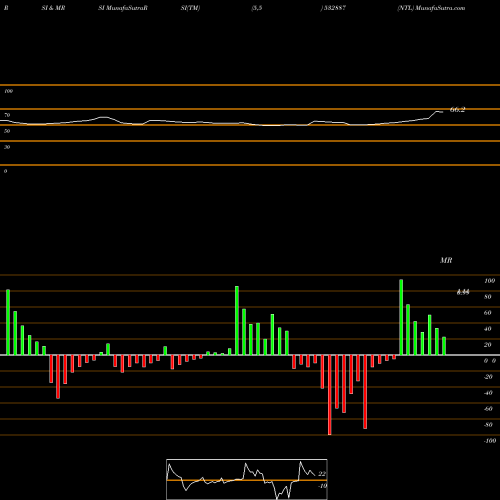Click the longest red bar reaching -100
Screen dimensions: 500x500
click(330, 395)
